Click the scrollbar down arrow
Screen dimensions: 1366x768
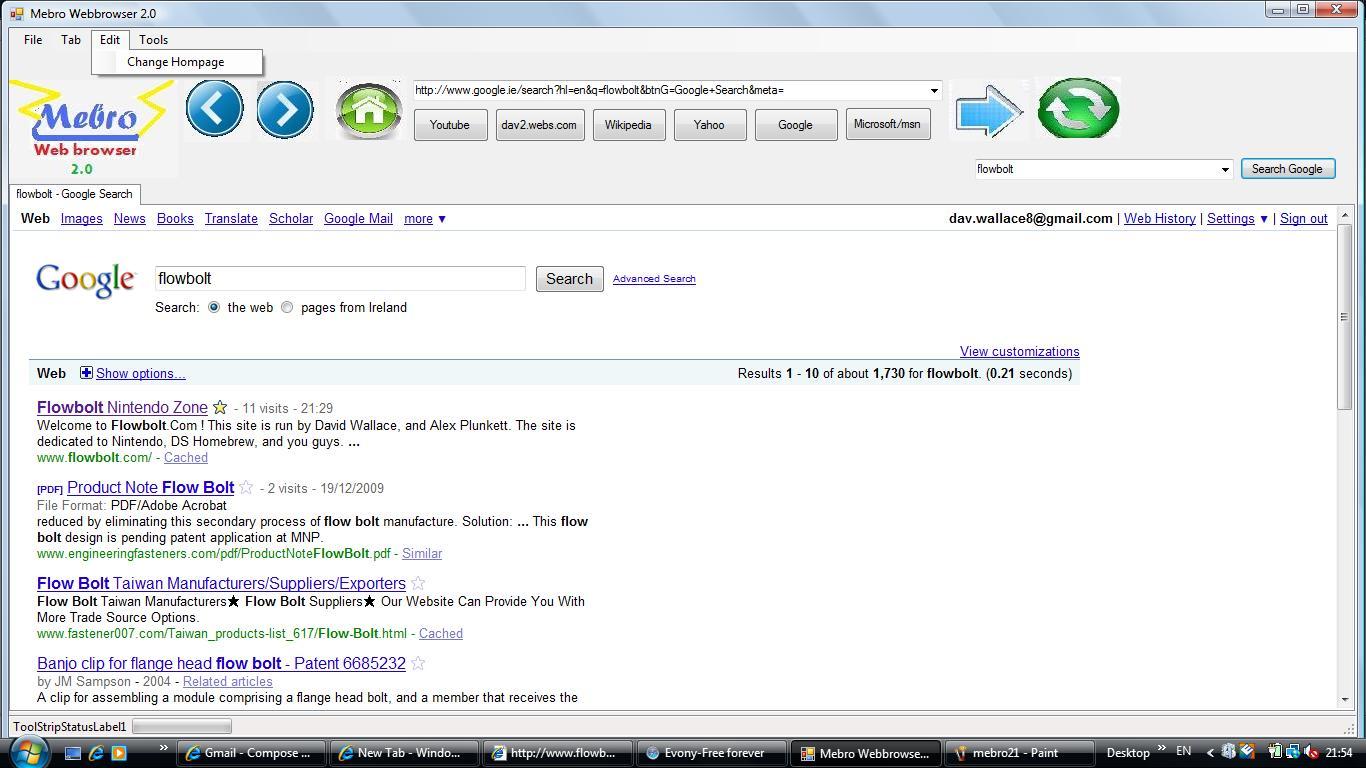click(x=1344, y=700)
